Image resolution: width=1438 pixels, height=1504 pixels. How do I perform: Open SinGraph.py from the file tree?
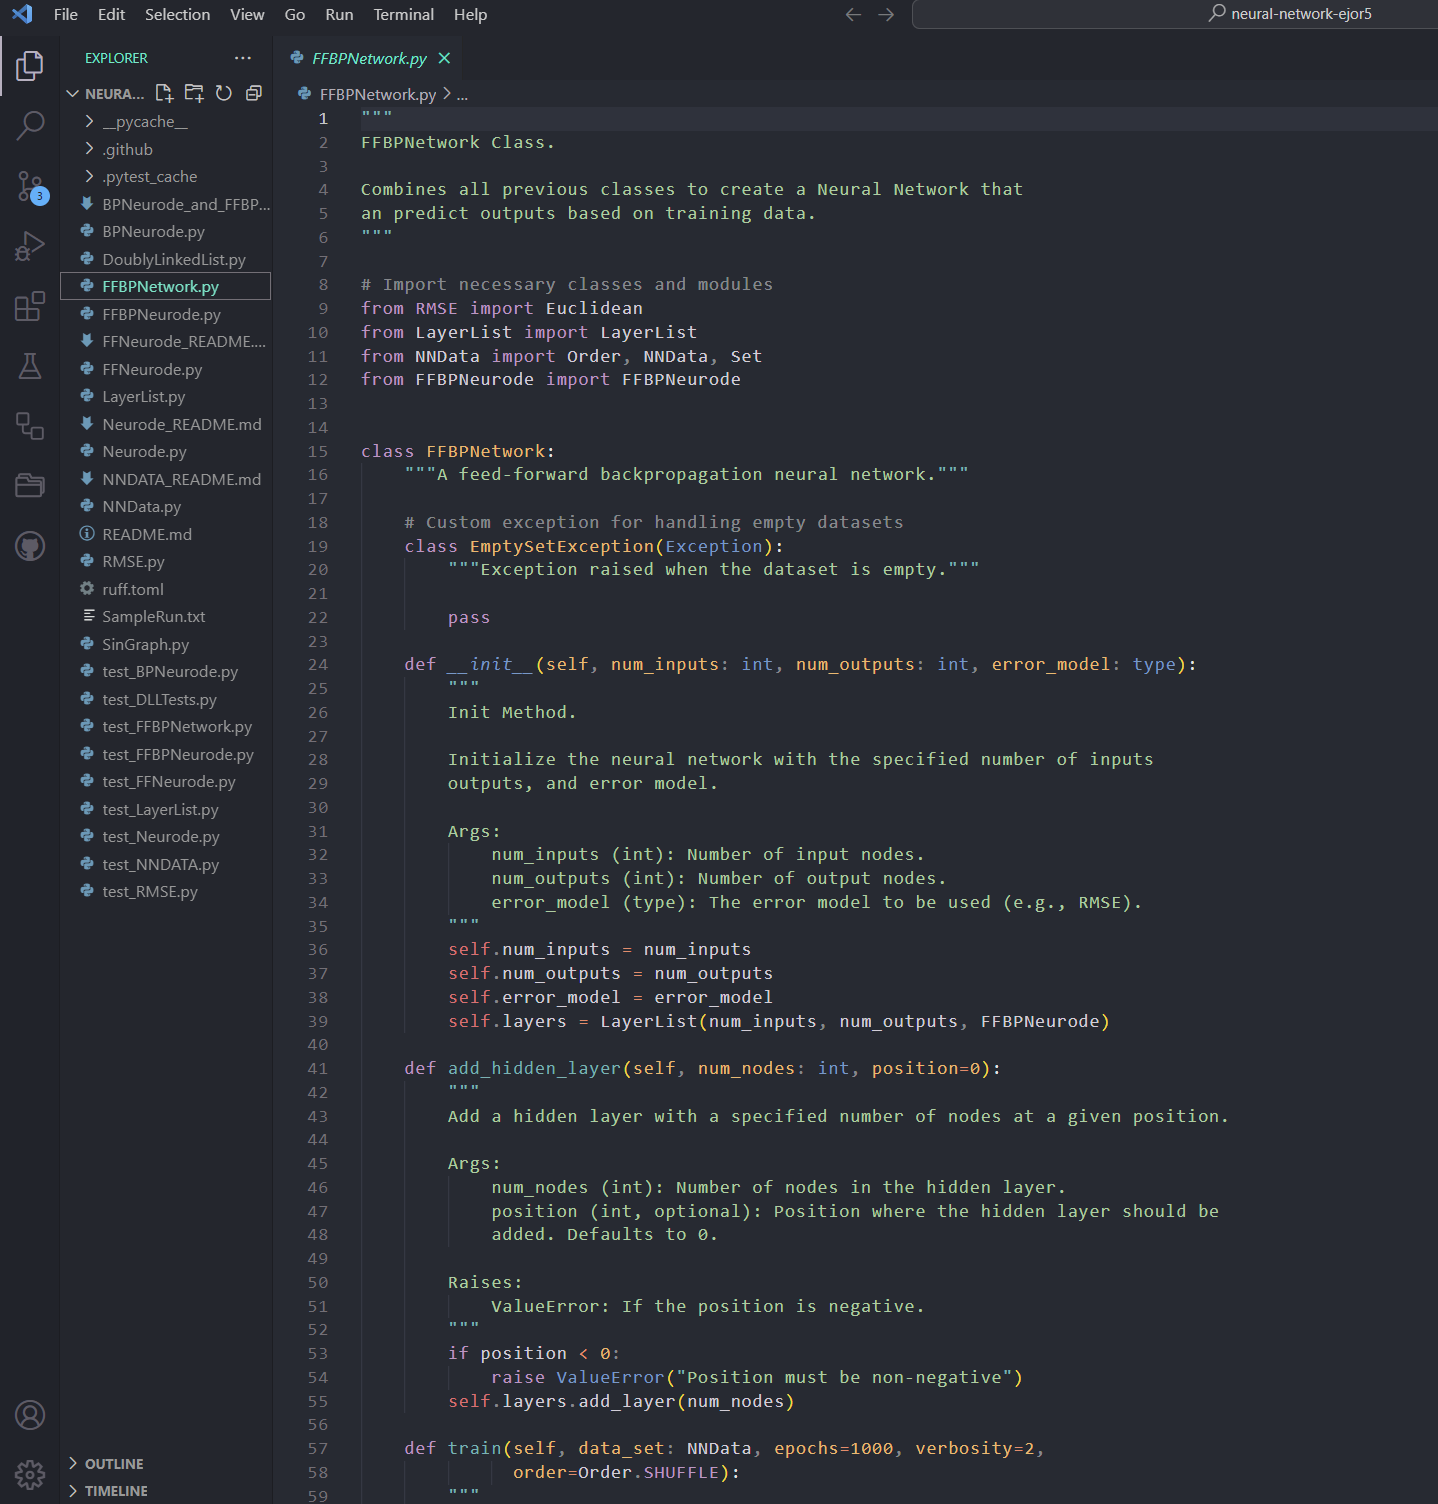(166, 644)
